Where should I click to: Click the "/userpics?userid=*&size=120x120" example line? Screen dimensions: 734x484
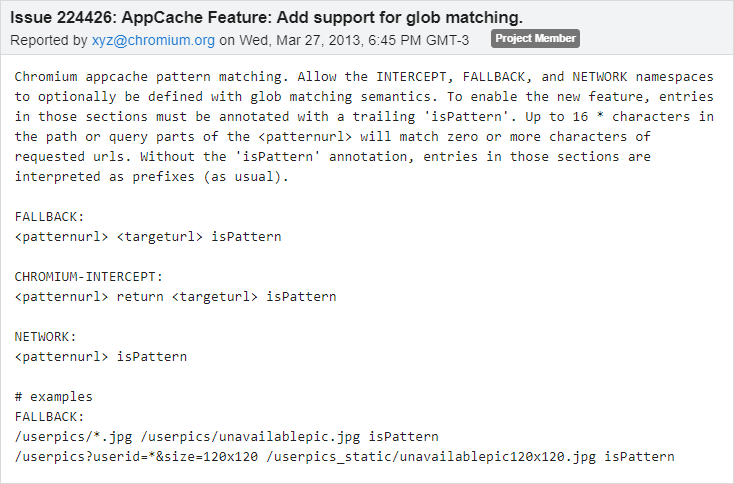pos(345,457)
